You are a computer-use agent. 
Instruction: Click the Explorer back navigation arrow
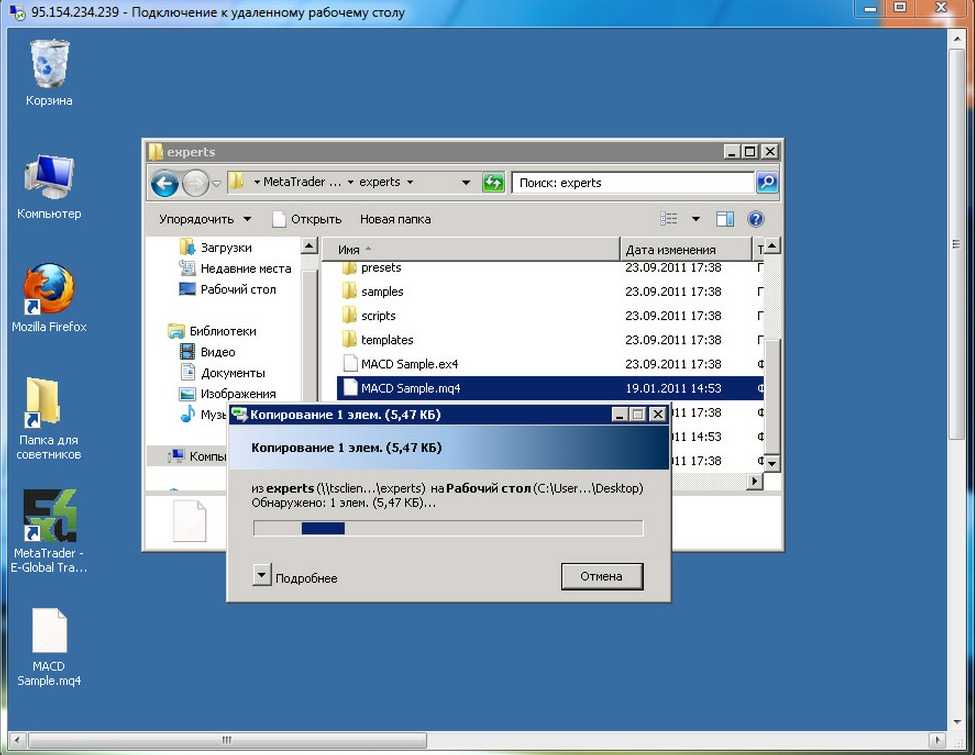pyautogui.click(x=165, y=183)
